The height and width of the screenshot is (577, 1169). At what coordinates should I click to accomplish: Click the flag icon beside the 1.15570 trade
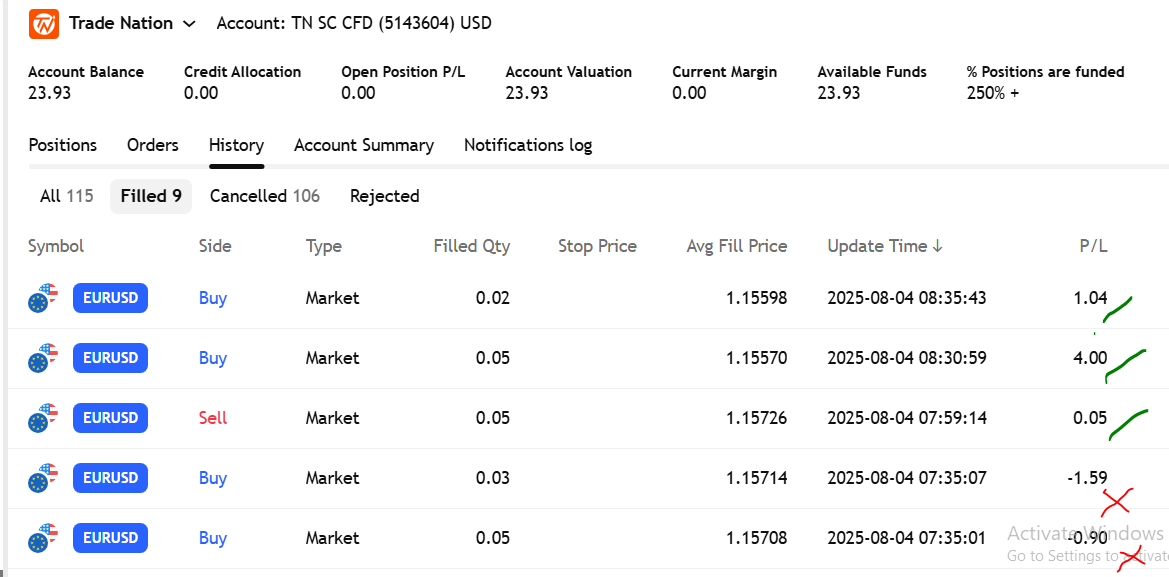click(42, 358)
